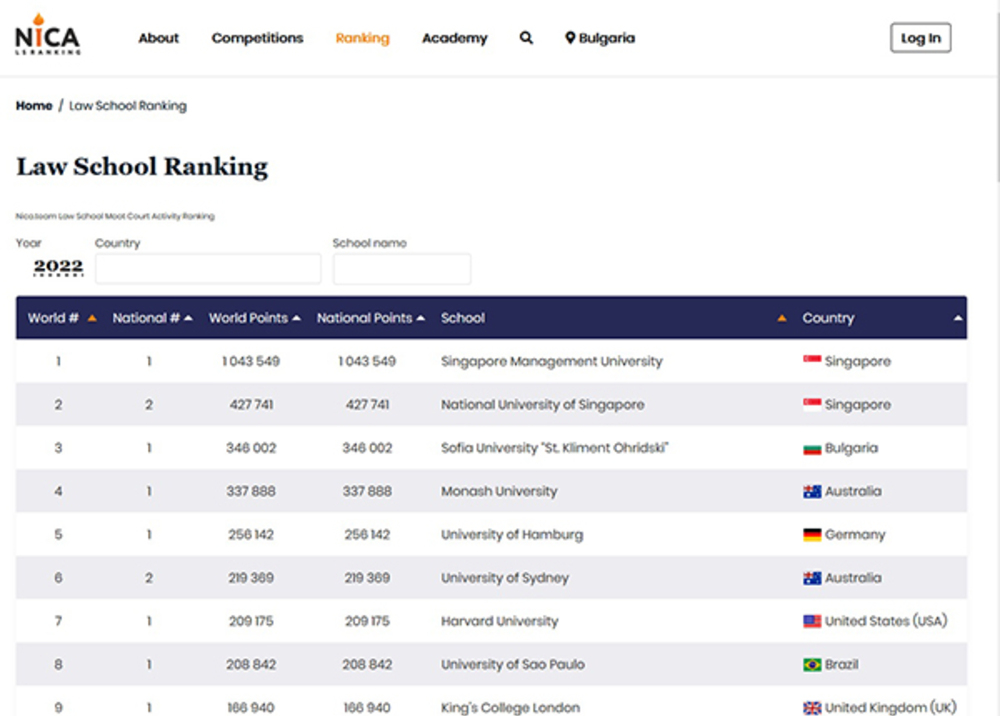The width and height of the screenshot is (1000, 716).
Task: Focus the Country filter input field
Action: coord(208,268)
